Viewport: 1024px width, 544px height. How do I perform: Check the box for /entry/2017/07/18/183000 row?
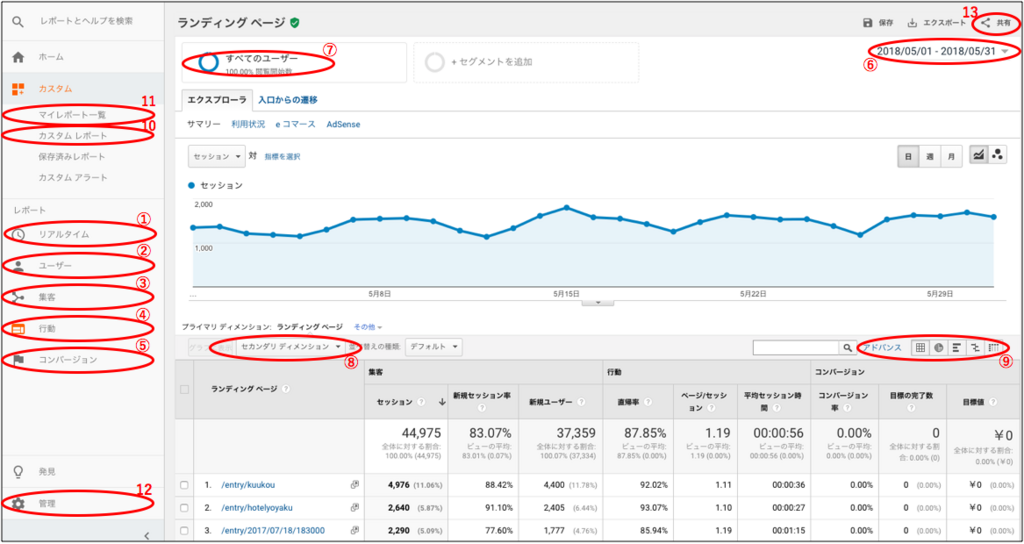pyautogui.click(x=184, y=530)
